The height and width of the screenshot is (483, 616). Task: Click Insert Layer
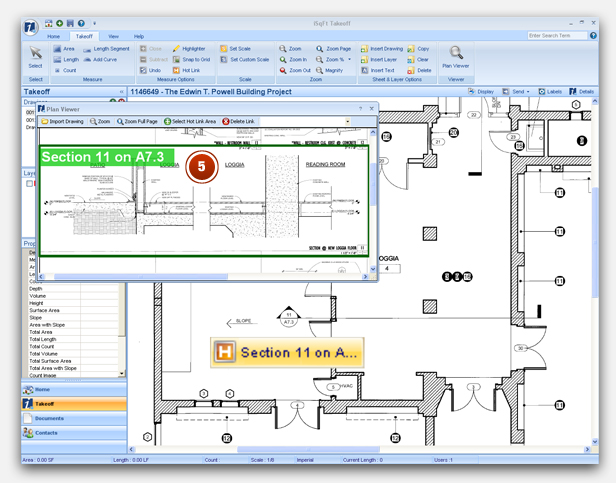[x=379, y=59]
